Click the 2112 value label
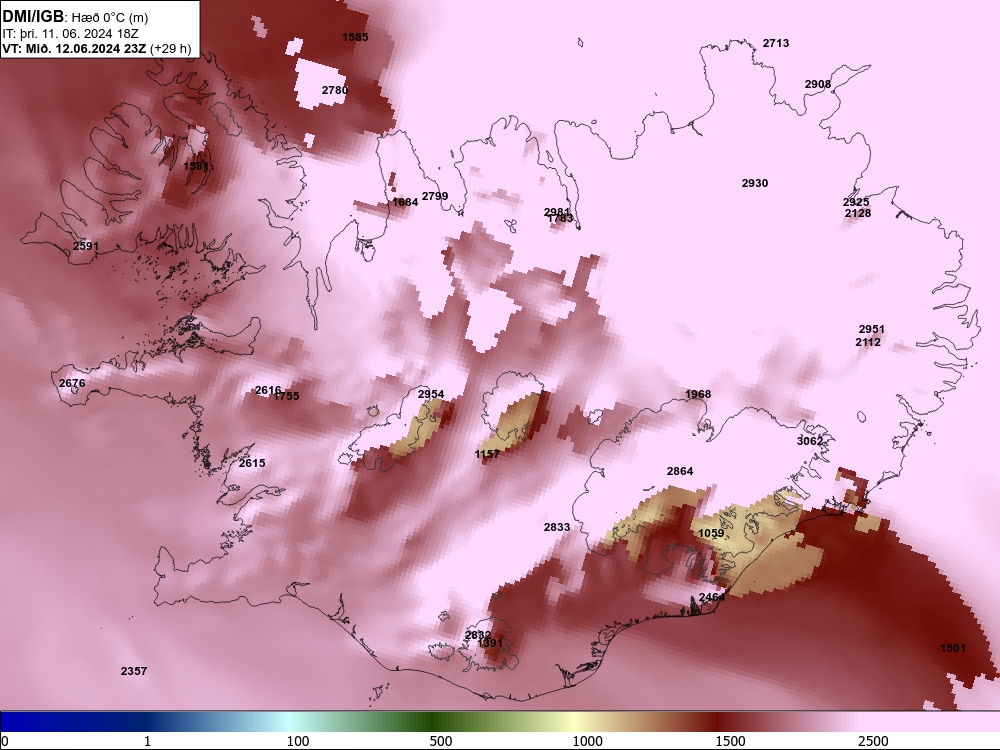 (868, 342)
